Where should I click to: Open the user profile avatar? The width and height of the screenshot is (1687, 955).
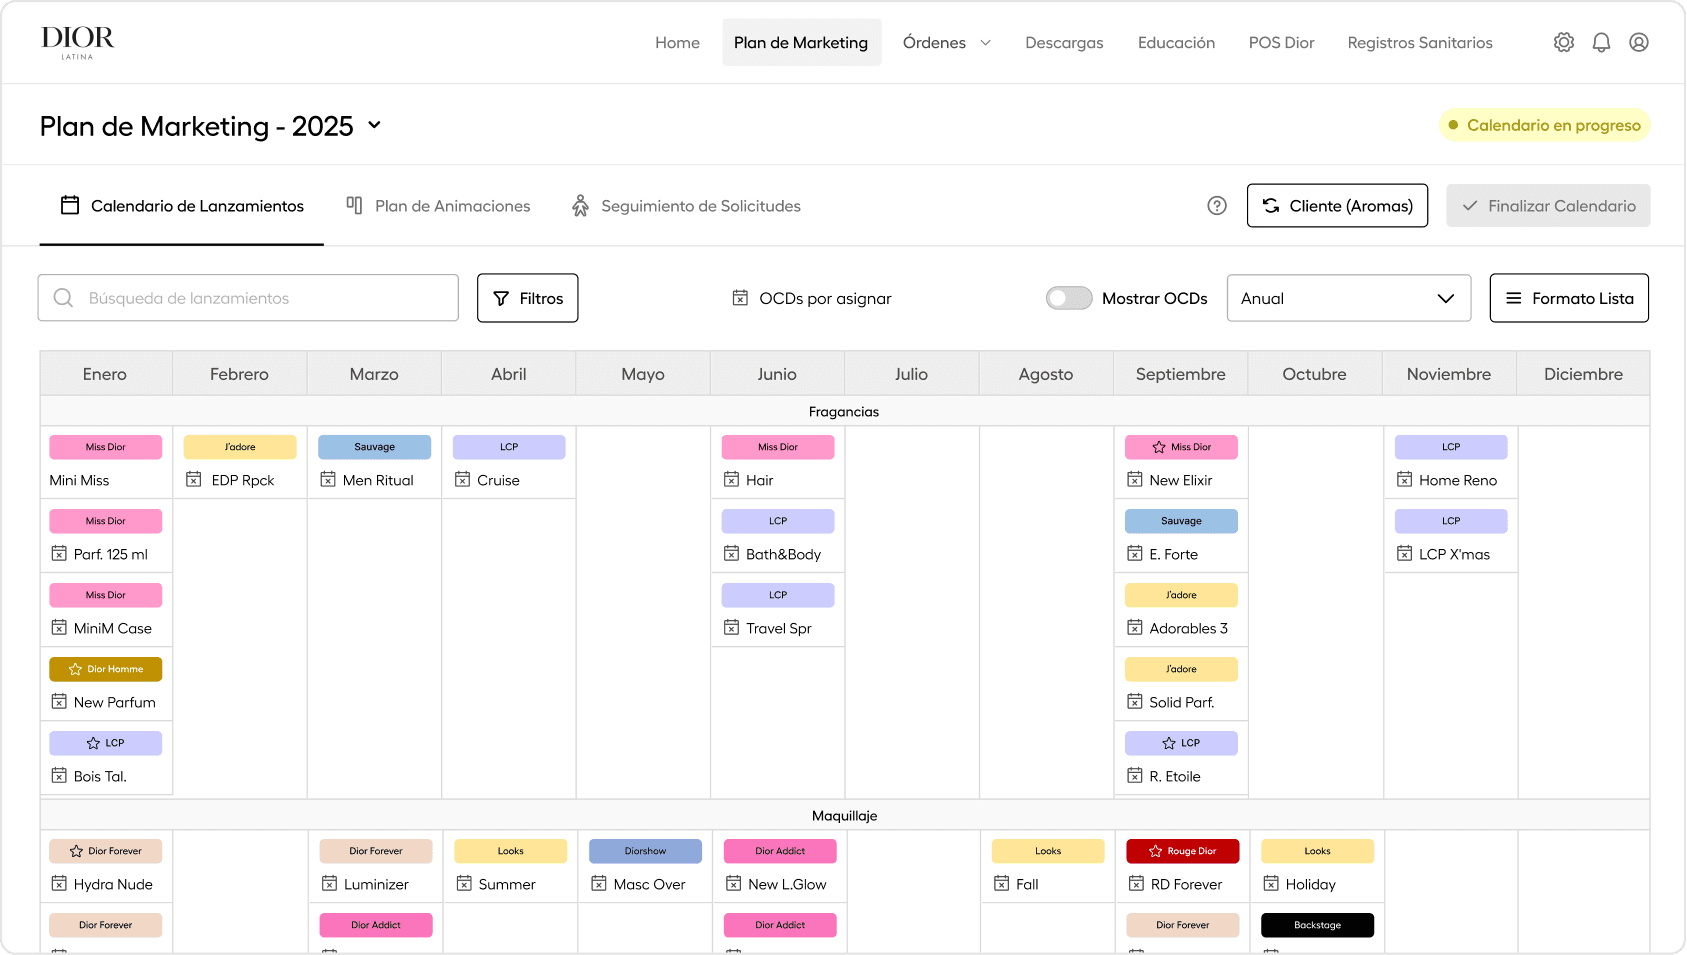pos(1639,42)
